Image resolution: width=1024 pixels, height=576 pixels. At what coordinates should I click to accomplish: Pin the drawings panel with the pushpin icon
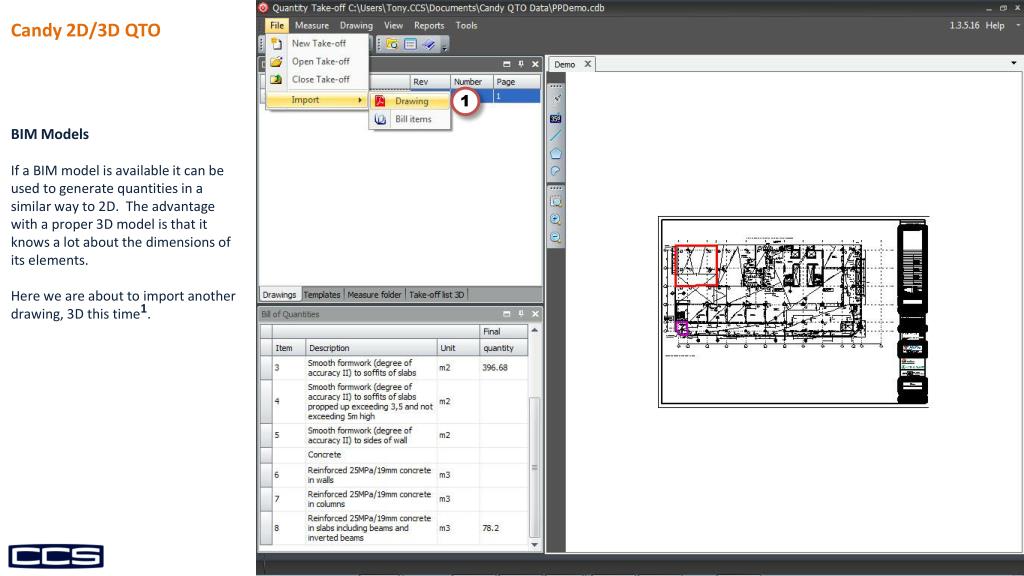coord(521,64)
